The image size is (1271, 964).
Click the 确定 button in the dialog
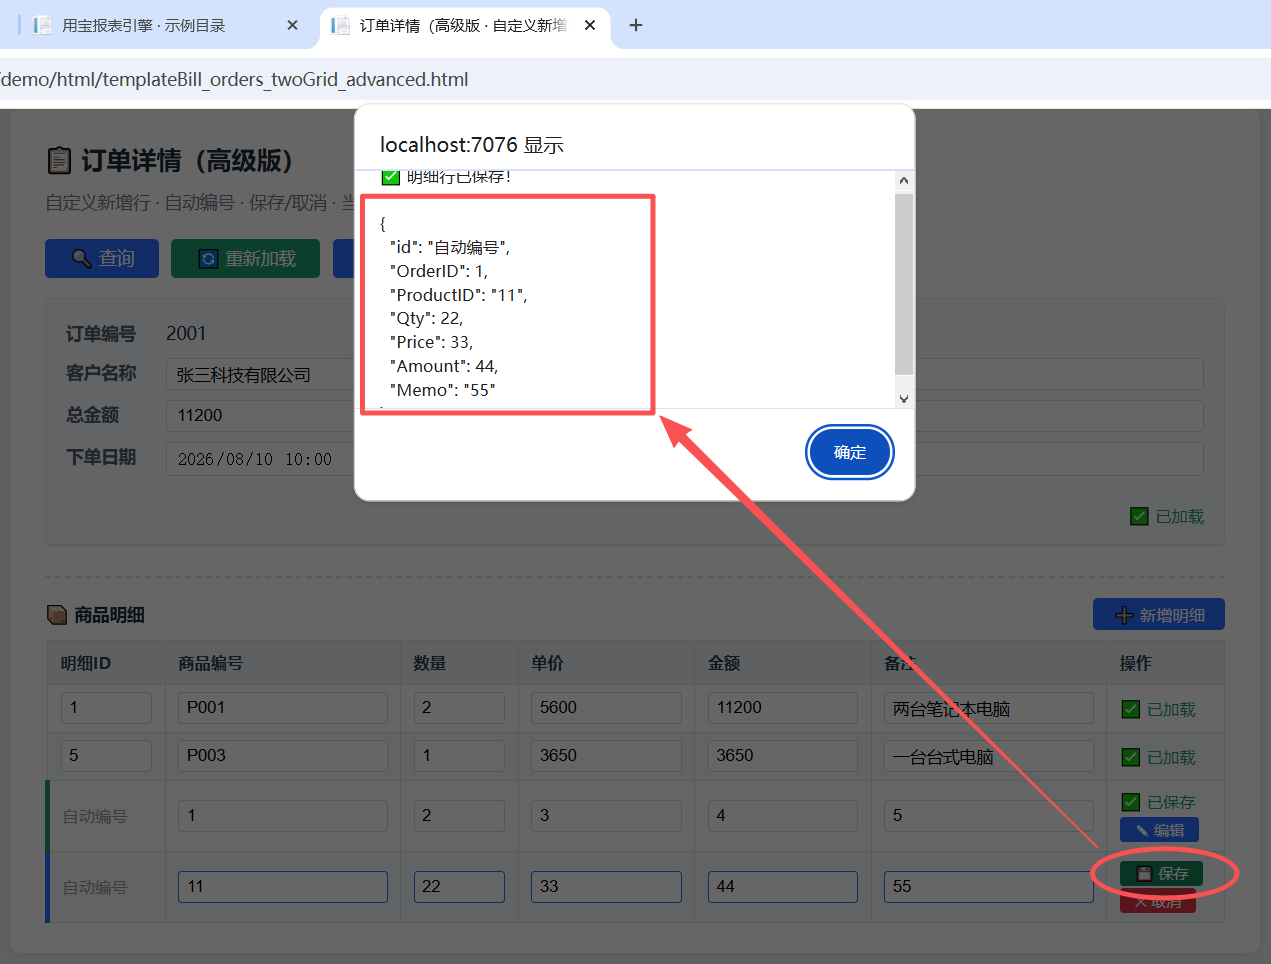[849, 452]
